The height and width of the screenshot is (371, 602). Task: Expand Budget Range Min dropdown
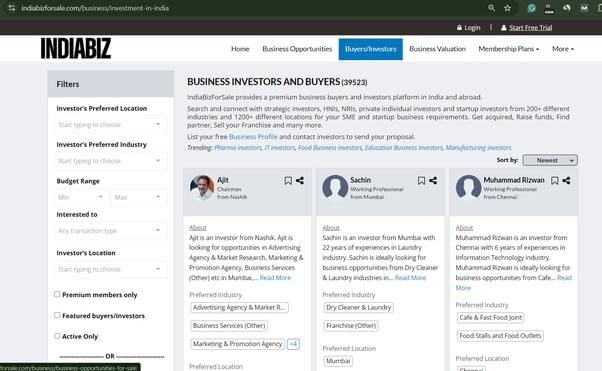tap(81, 197)
